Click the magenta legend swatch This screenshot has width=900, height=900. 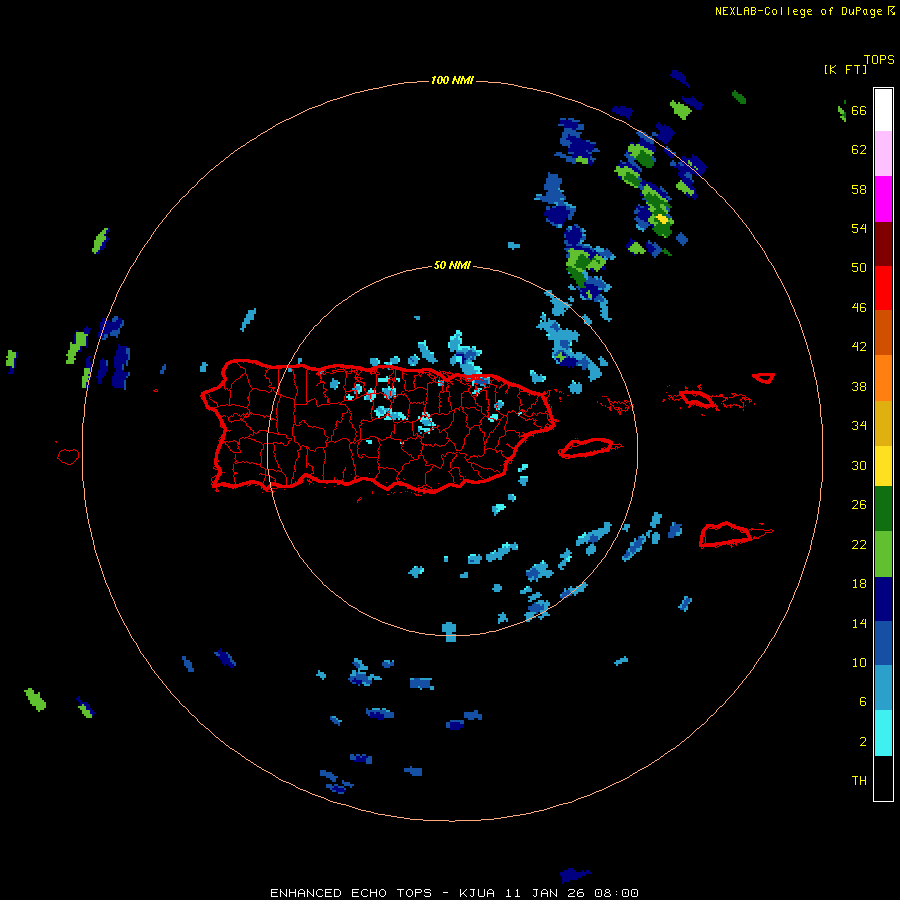click(x=883, y=199)
